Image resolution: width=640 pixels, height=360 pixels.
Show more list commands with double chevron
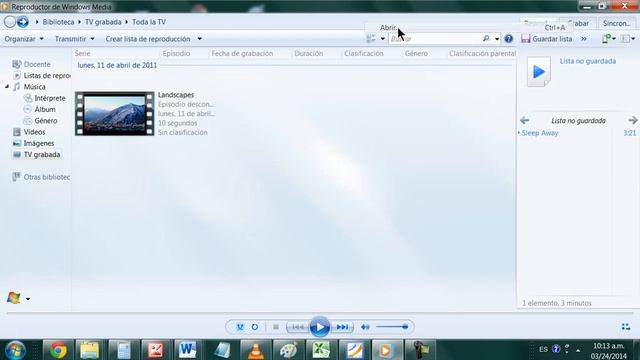584,39
